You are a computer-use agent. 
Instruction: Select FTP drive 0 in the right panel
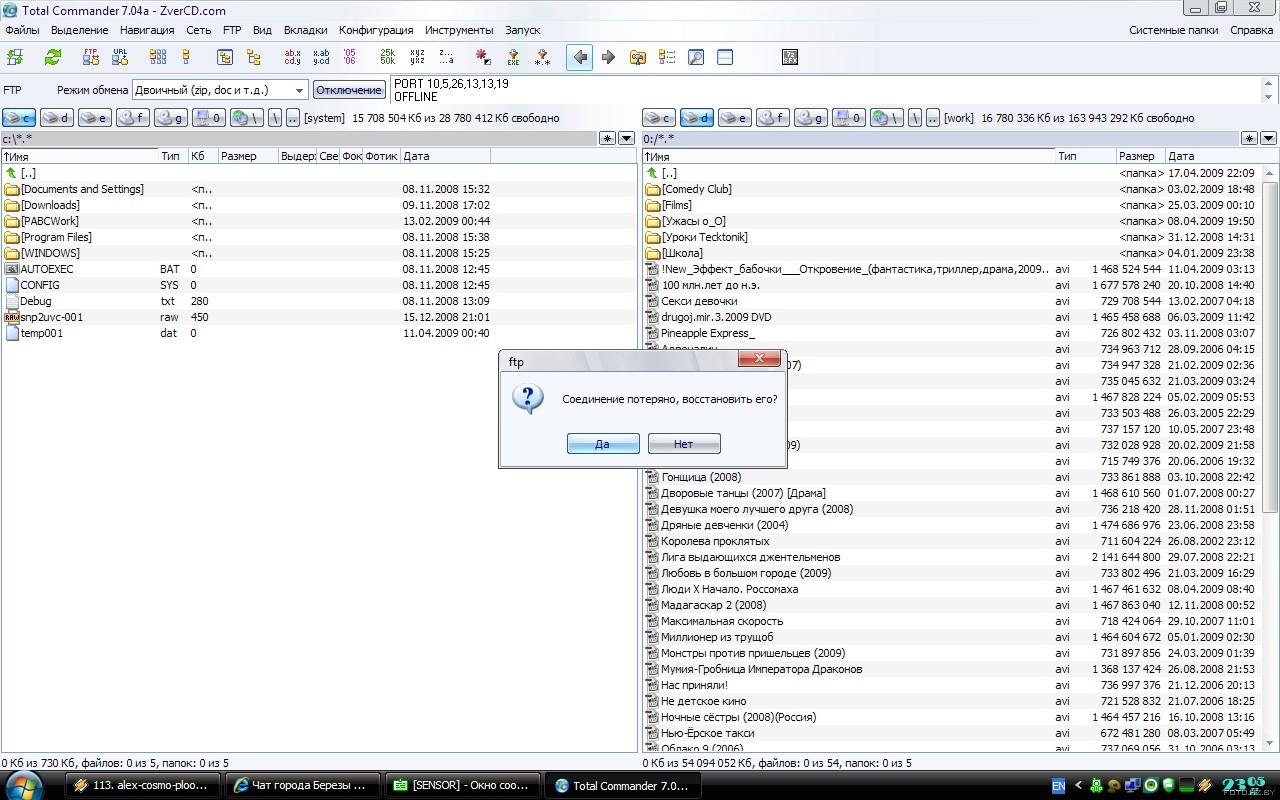(x=849, y=118)
